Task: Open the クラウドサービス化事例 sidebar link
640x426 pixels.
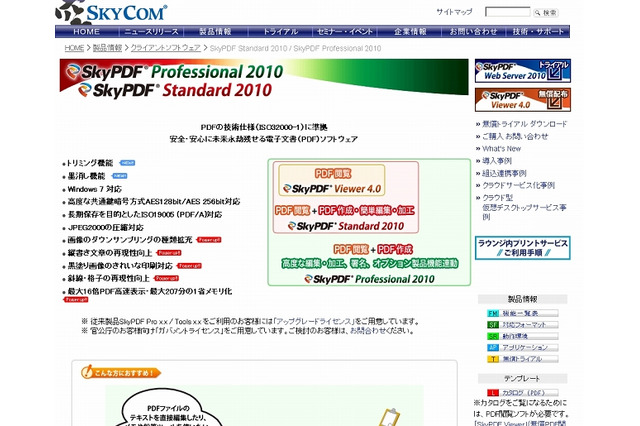Action: click(518, 185)
